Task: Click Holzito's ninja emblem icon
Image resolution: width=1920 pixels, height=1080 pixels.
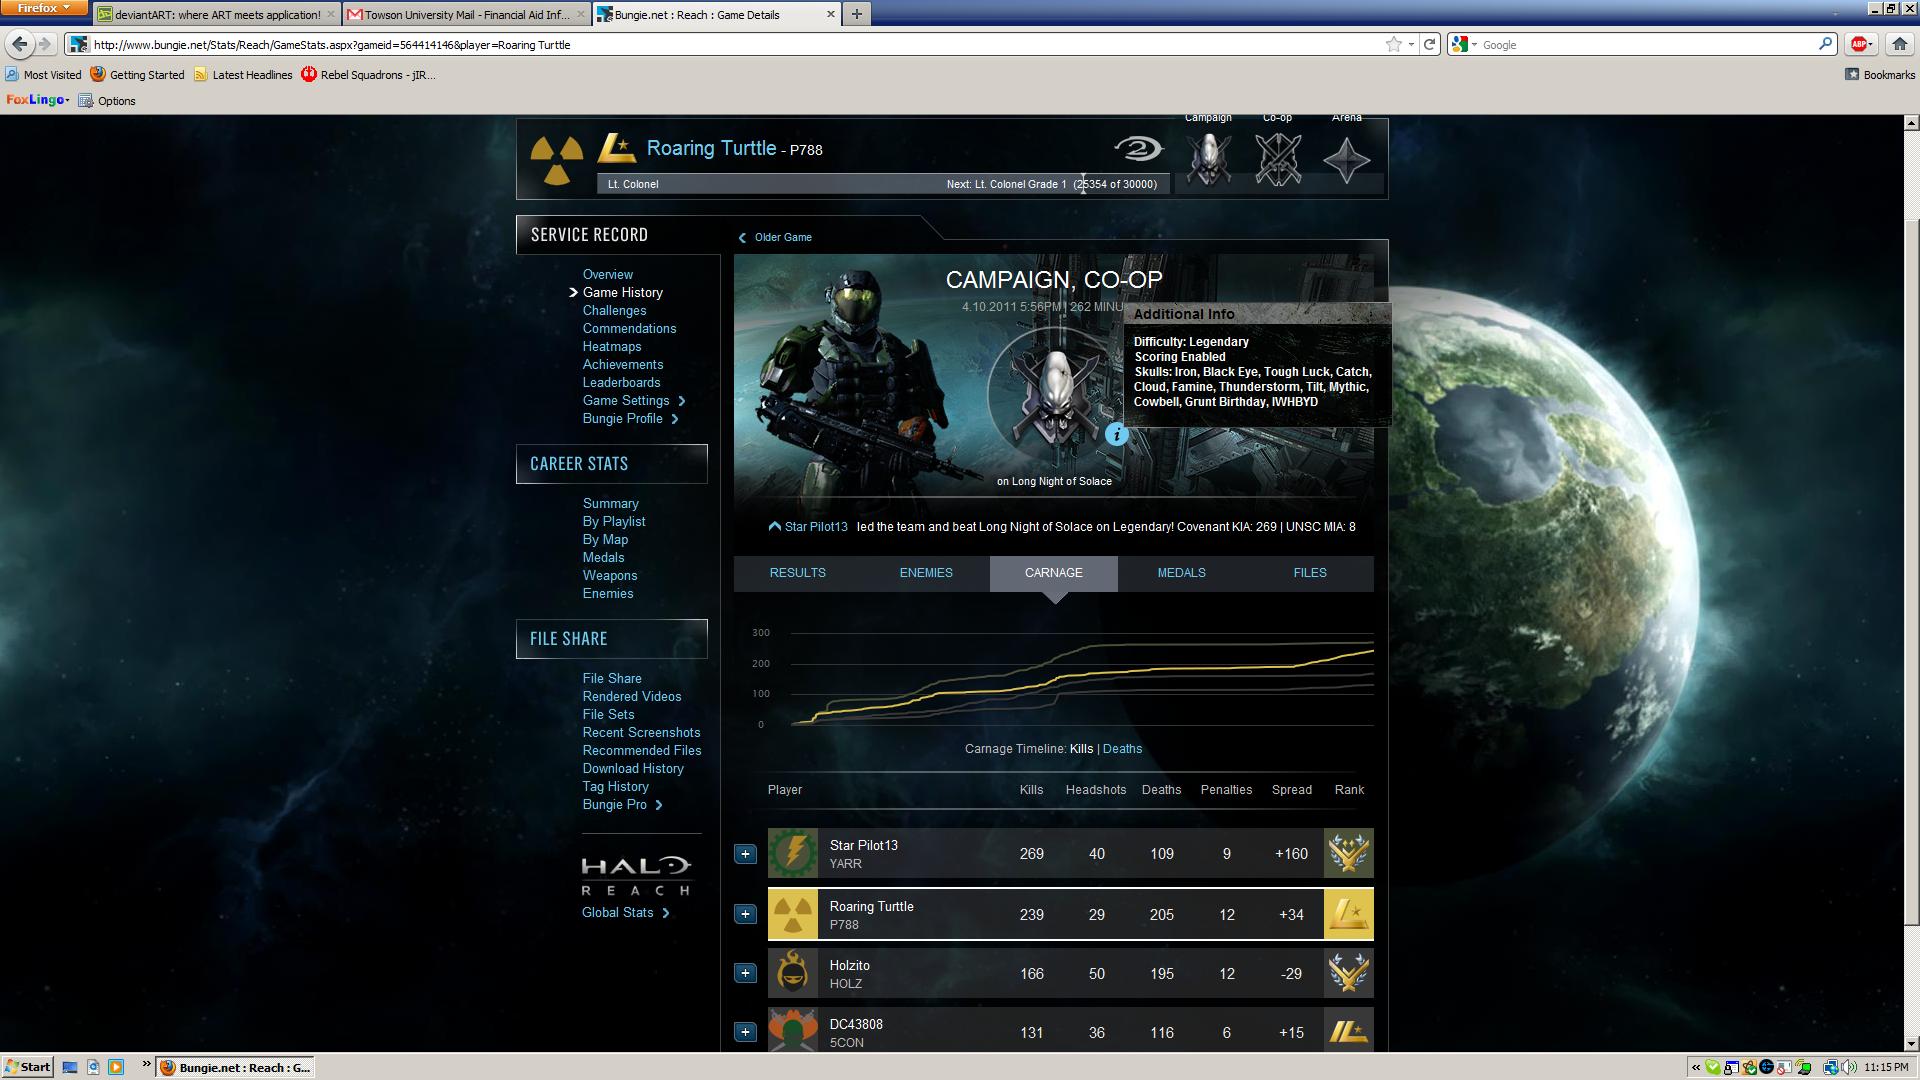Action: pos(793,973)
